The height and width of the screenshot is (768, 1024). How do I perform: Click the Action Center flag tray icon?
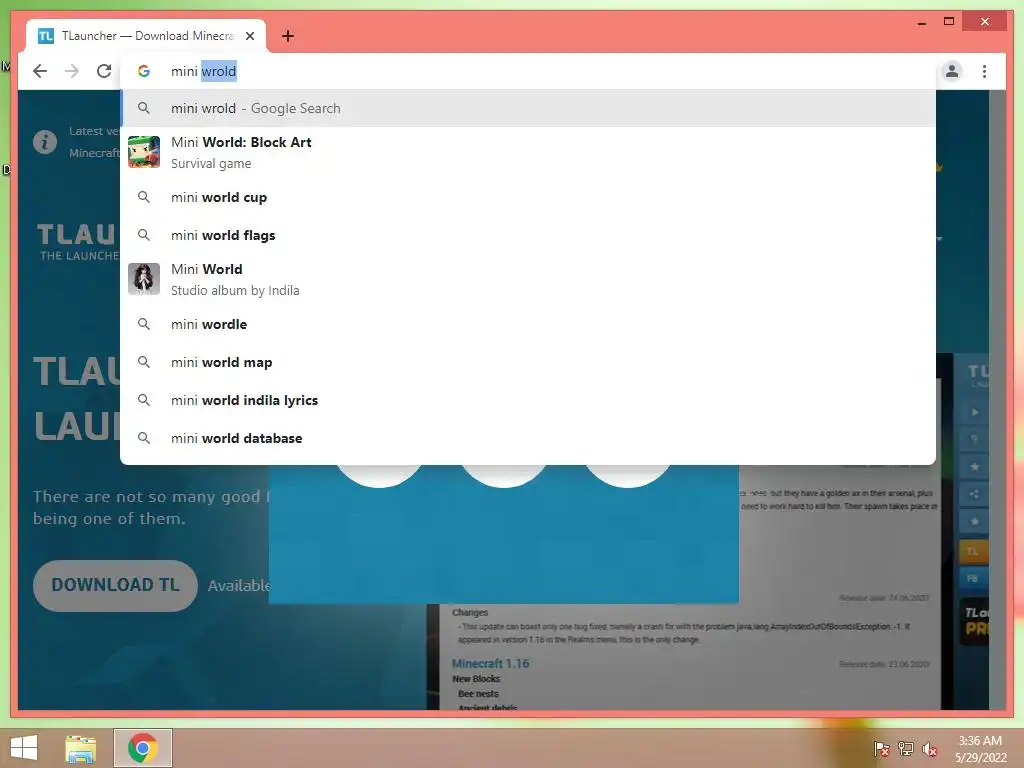click(882, 748)
